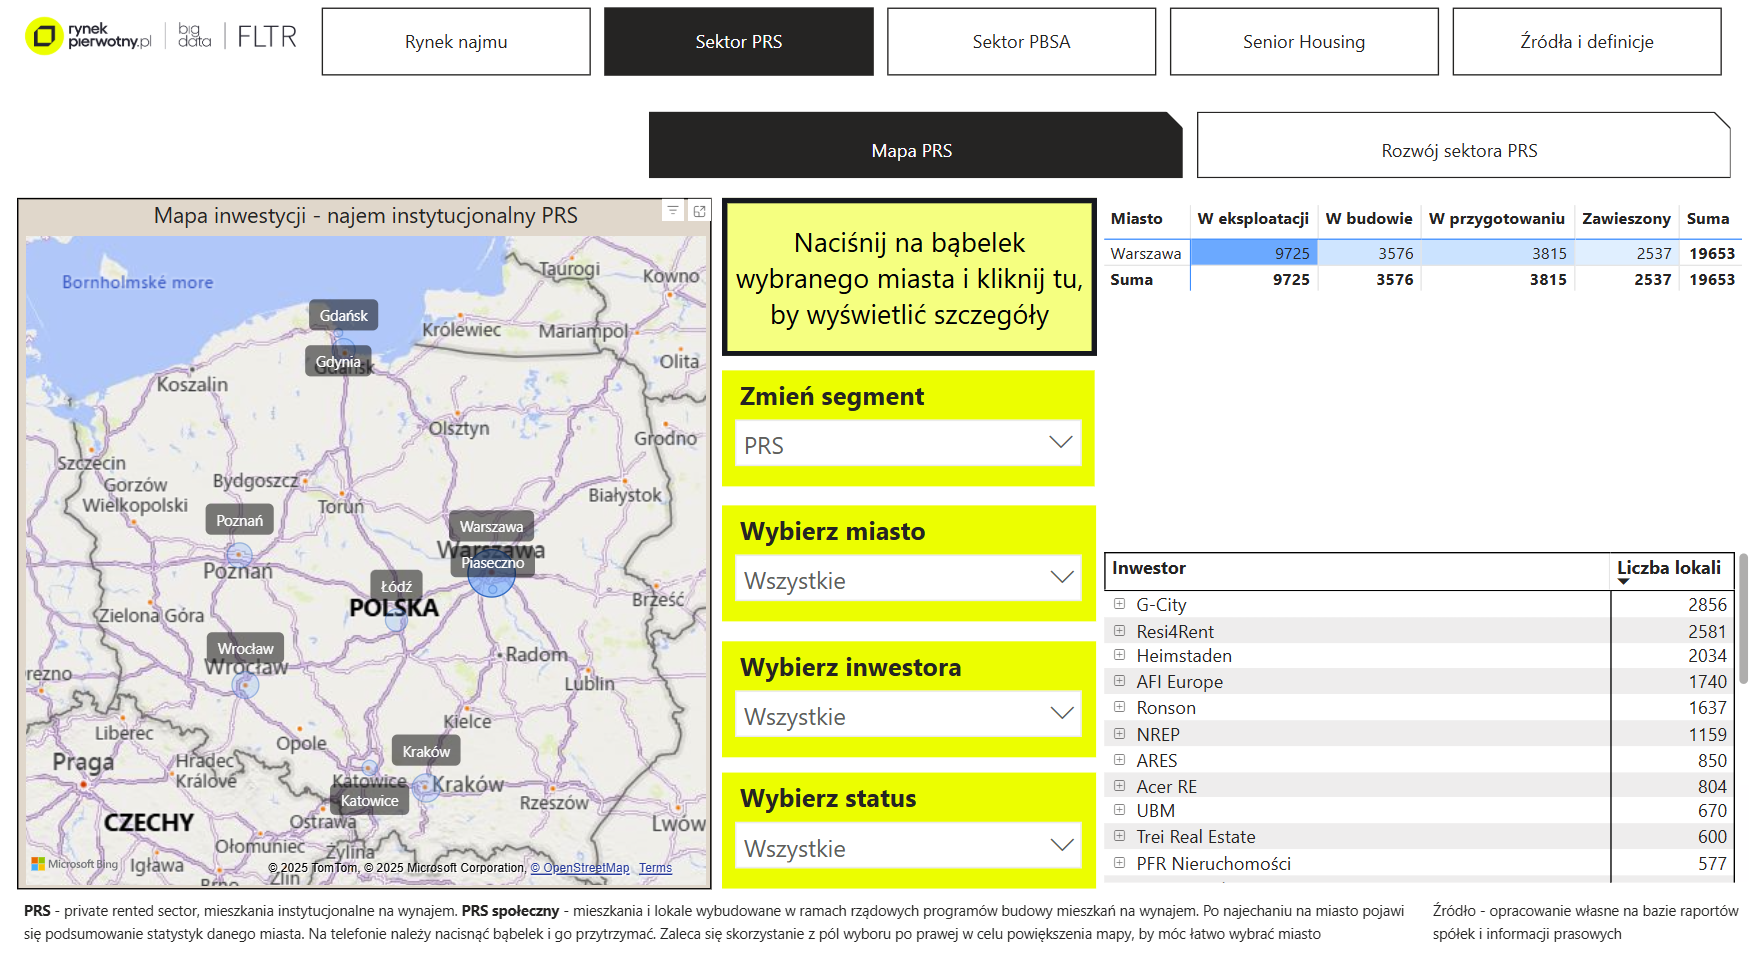
Task: Click the investor table vertical scrollbar
Action: (x=1743, y=620)
